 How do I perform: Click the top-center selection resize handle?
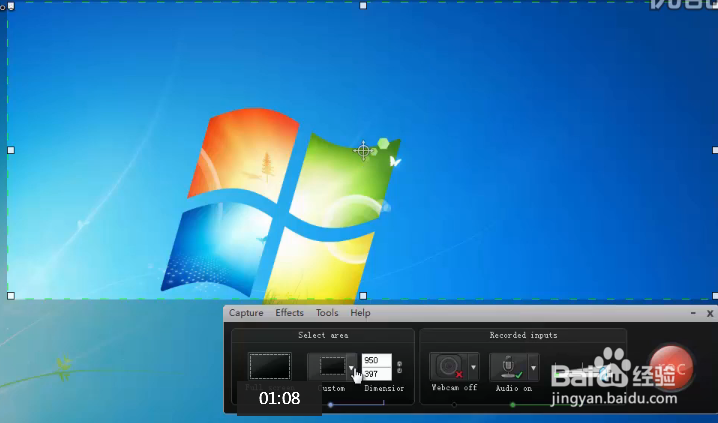pos(363,5)
